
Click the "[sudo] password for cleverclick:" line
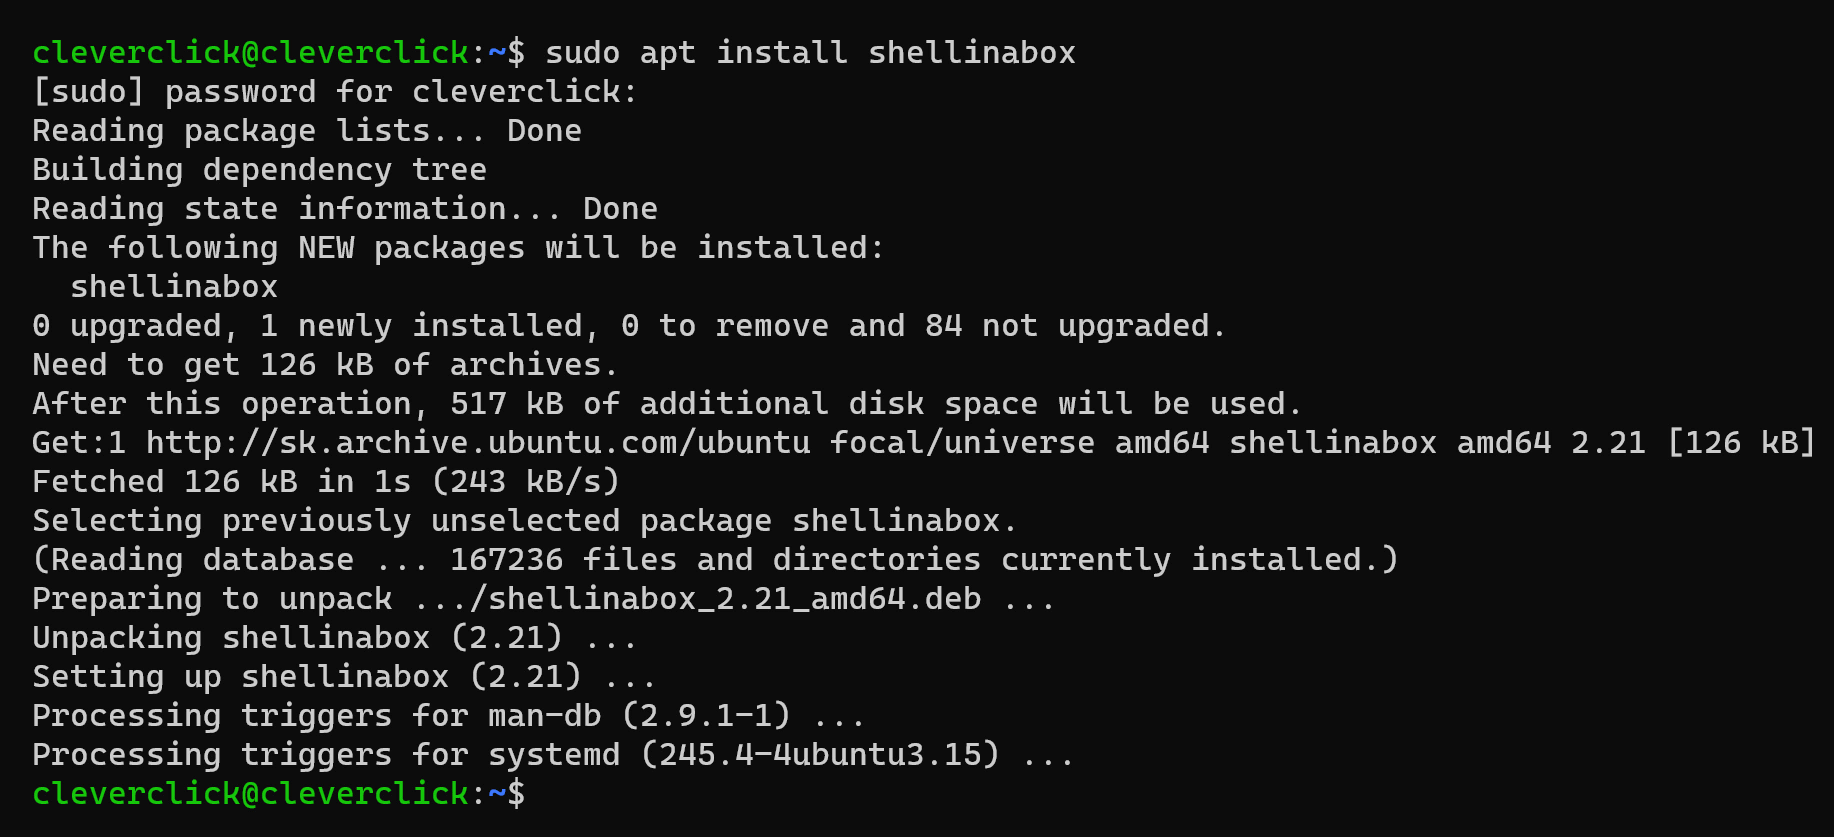click(334, 92)
